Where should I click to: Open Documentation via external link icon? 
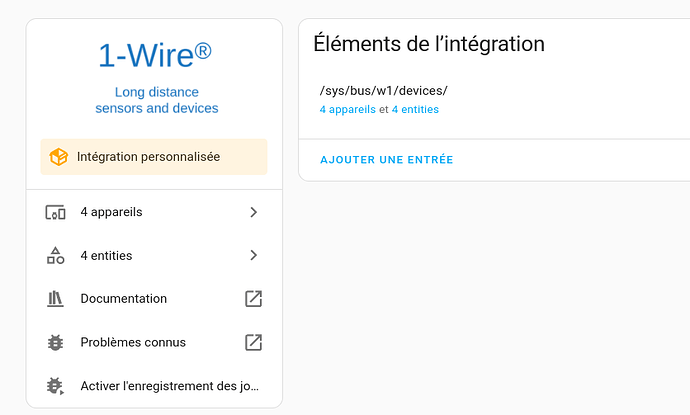(x=253, y=299)
